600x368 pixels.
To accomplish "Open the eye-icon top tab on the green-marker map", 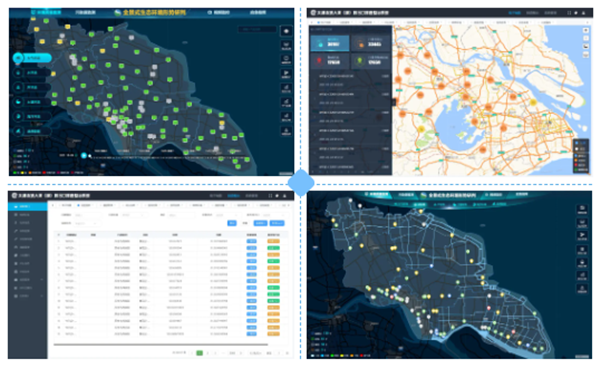I will [218, 13].
